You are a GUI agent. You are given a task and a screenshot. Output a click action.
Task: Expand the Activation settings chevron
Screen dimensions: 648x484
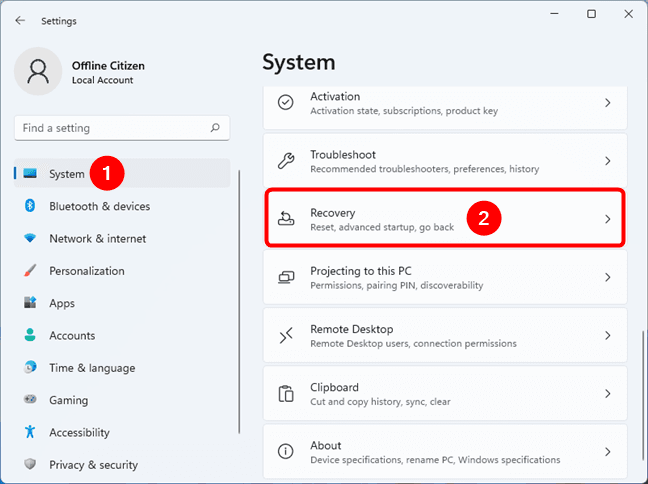[607, 103]
